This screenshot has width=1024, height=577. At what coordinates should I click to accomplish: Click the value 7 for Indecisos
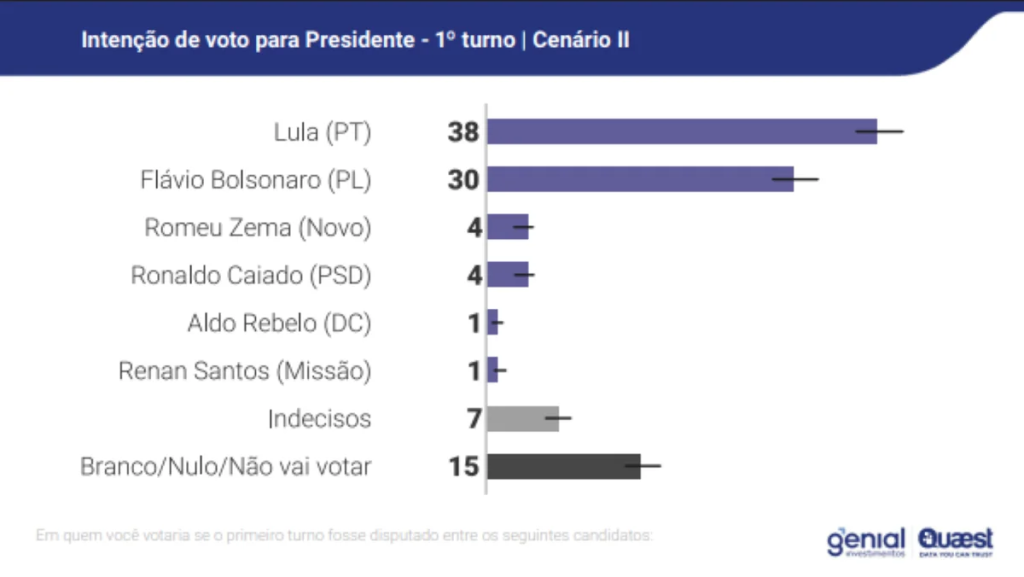tap(474, 419)
